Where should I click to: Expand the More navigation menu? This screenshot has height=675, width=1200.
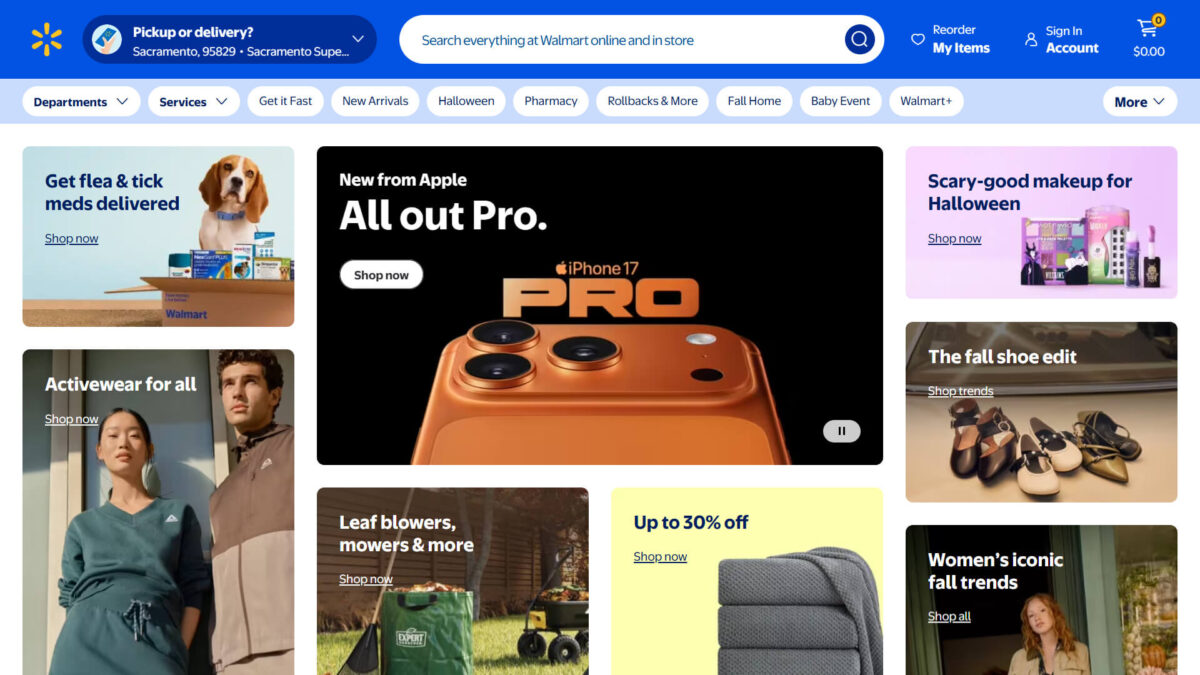point(1140,102)
